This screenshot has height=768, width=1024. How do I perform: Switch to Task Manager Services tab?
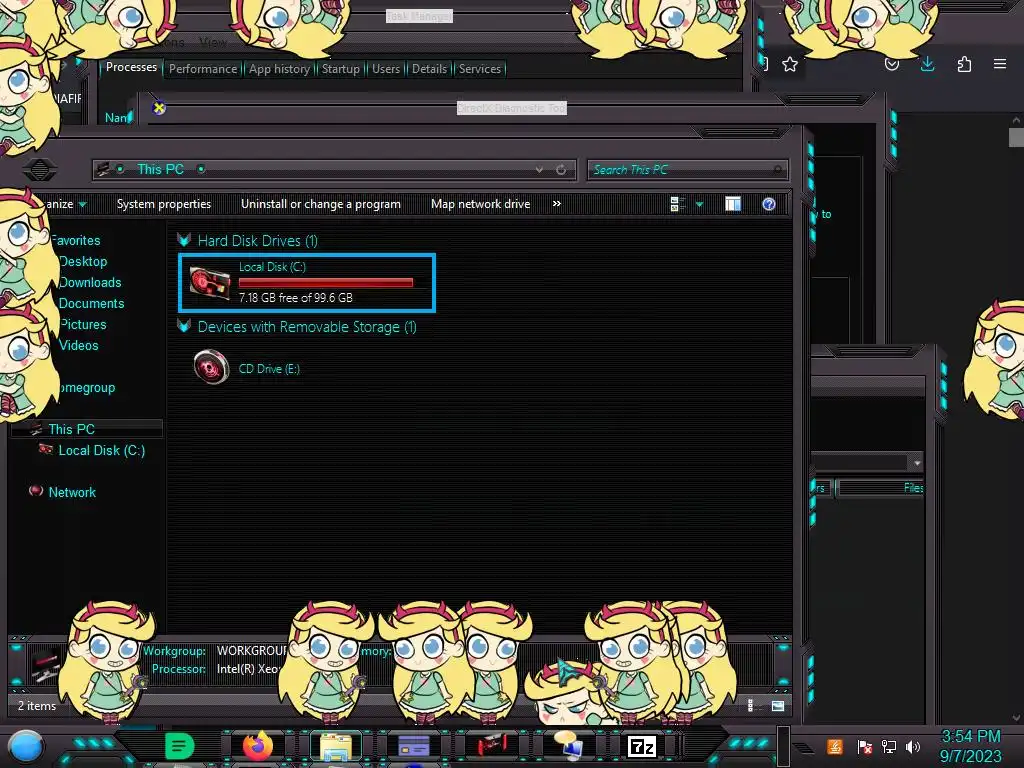coord(480,69)
